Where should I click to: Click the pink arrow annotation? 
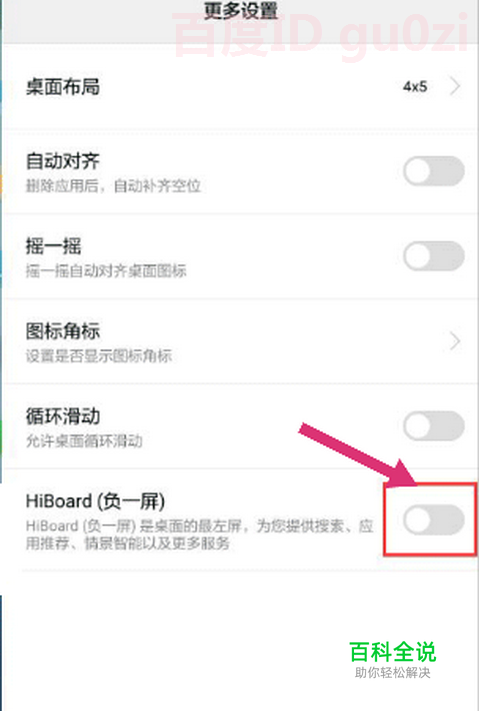358,455
